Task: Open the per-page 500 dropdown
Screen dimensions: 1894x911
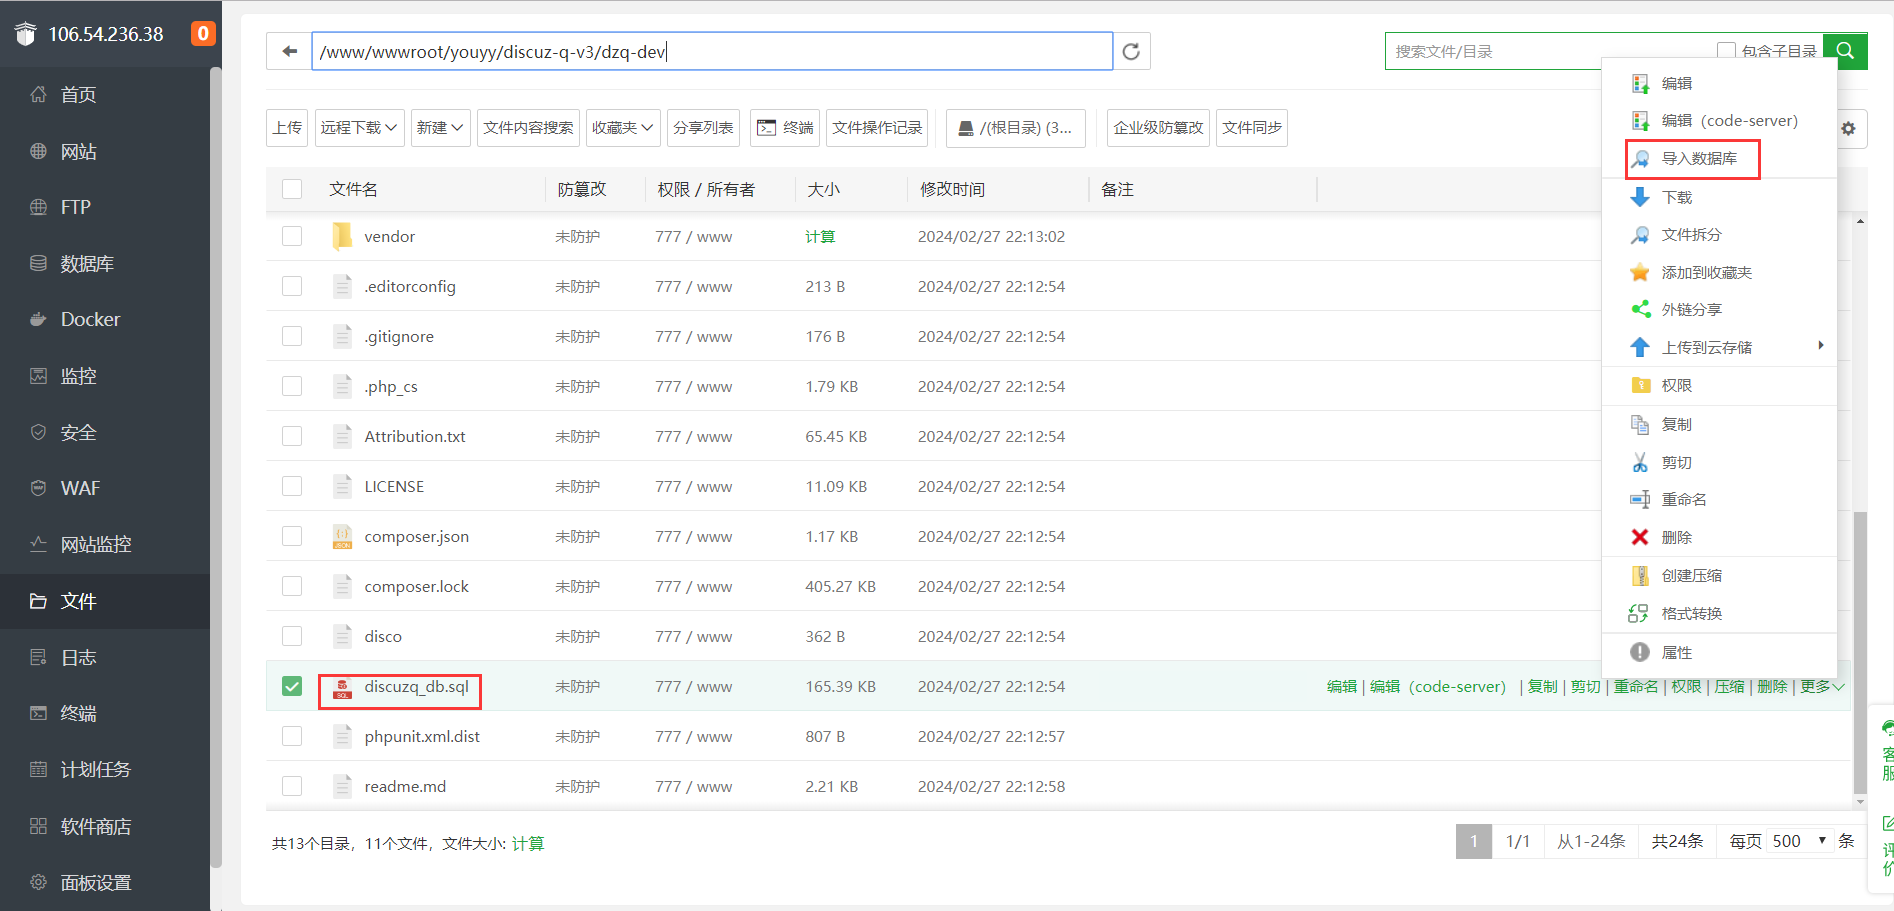Action: pos(1799,841)
